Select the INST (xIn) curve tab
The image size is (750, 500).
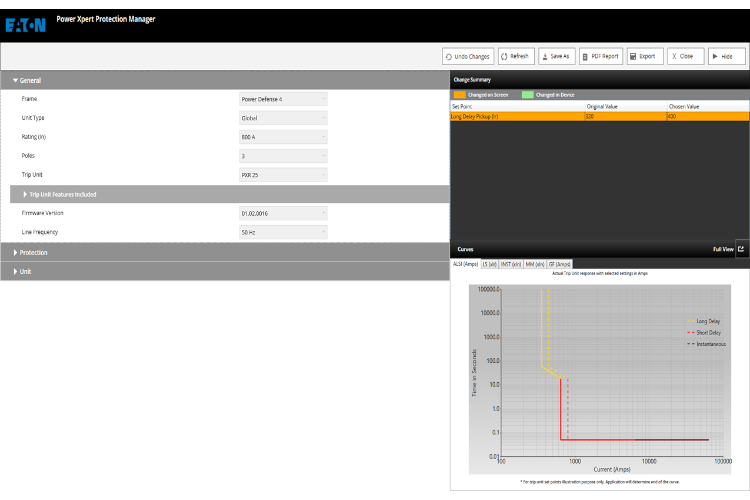click(x=510, y=264)
